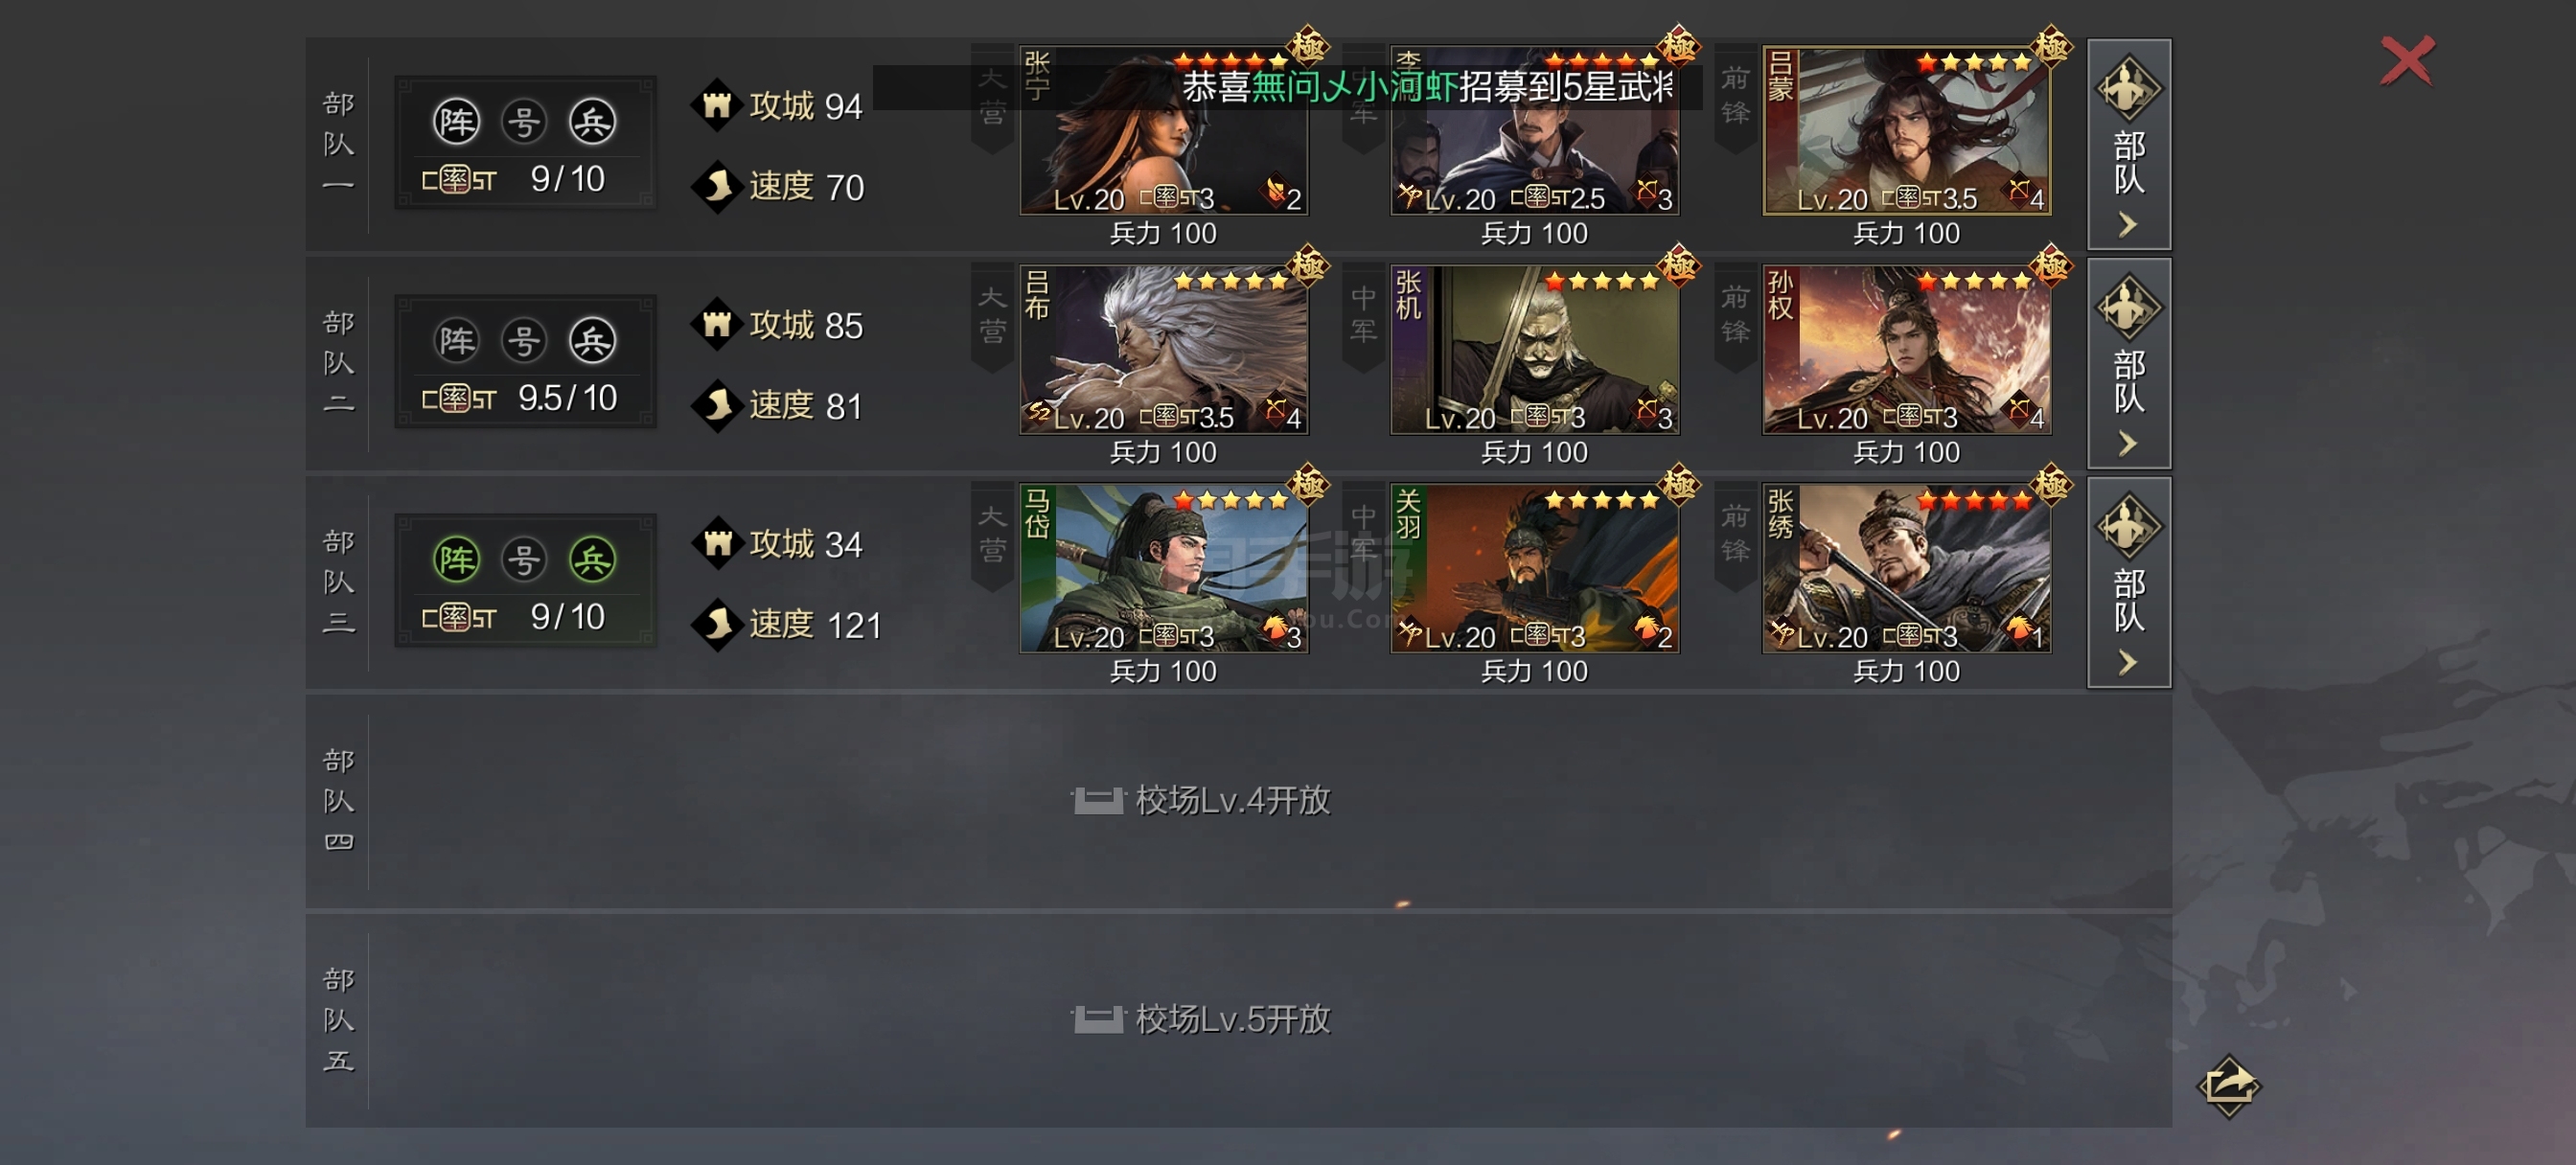Click the speed boot icon in troop one
Viewport: 2576px width, 1165px height.
coord(717,186)
